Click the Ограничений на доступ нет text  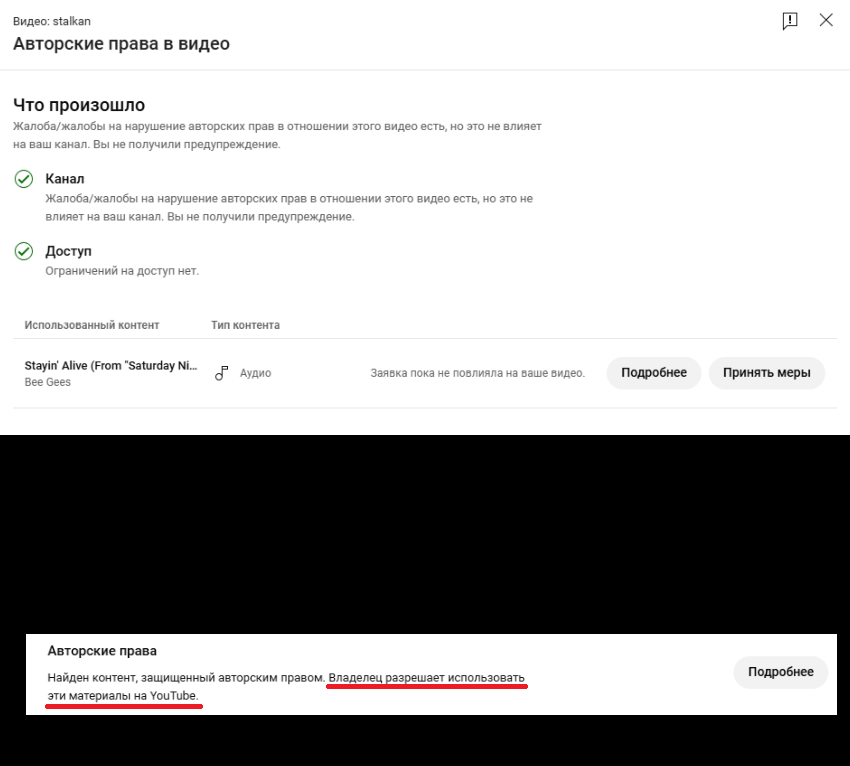click(x=122, y=271)
